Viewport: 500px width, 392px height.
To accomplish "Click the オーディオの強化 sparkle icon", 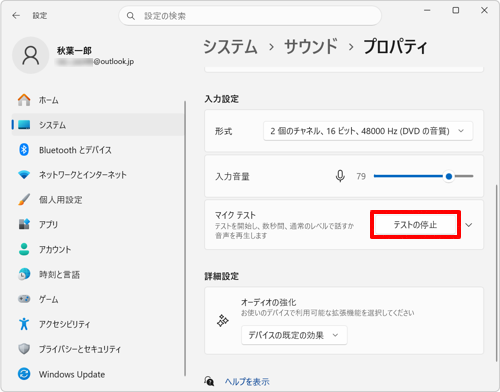I will (223, 321).
